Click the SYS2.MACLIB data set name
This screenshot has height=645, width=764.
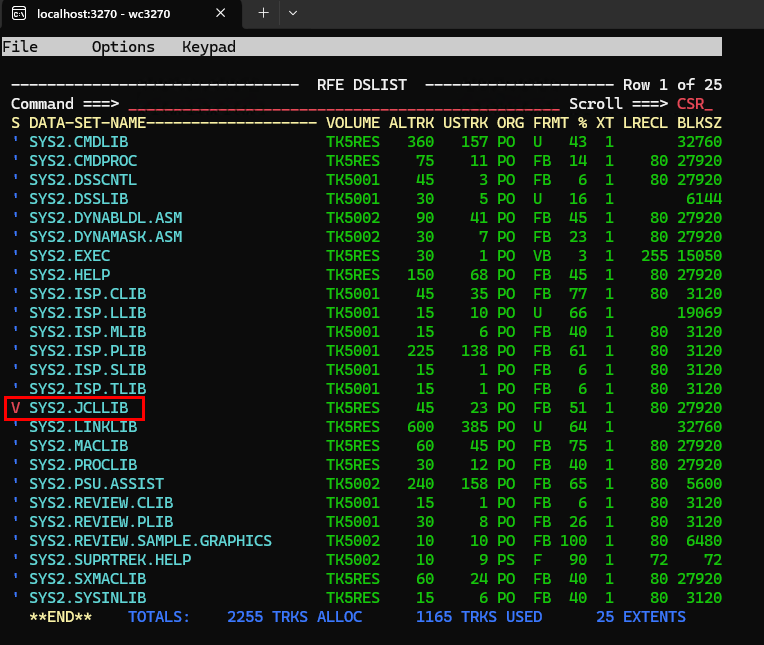tap(78, 446)
